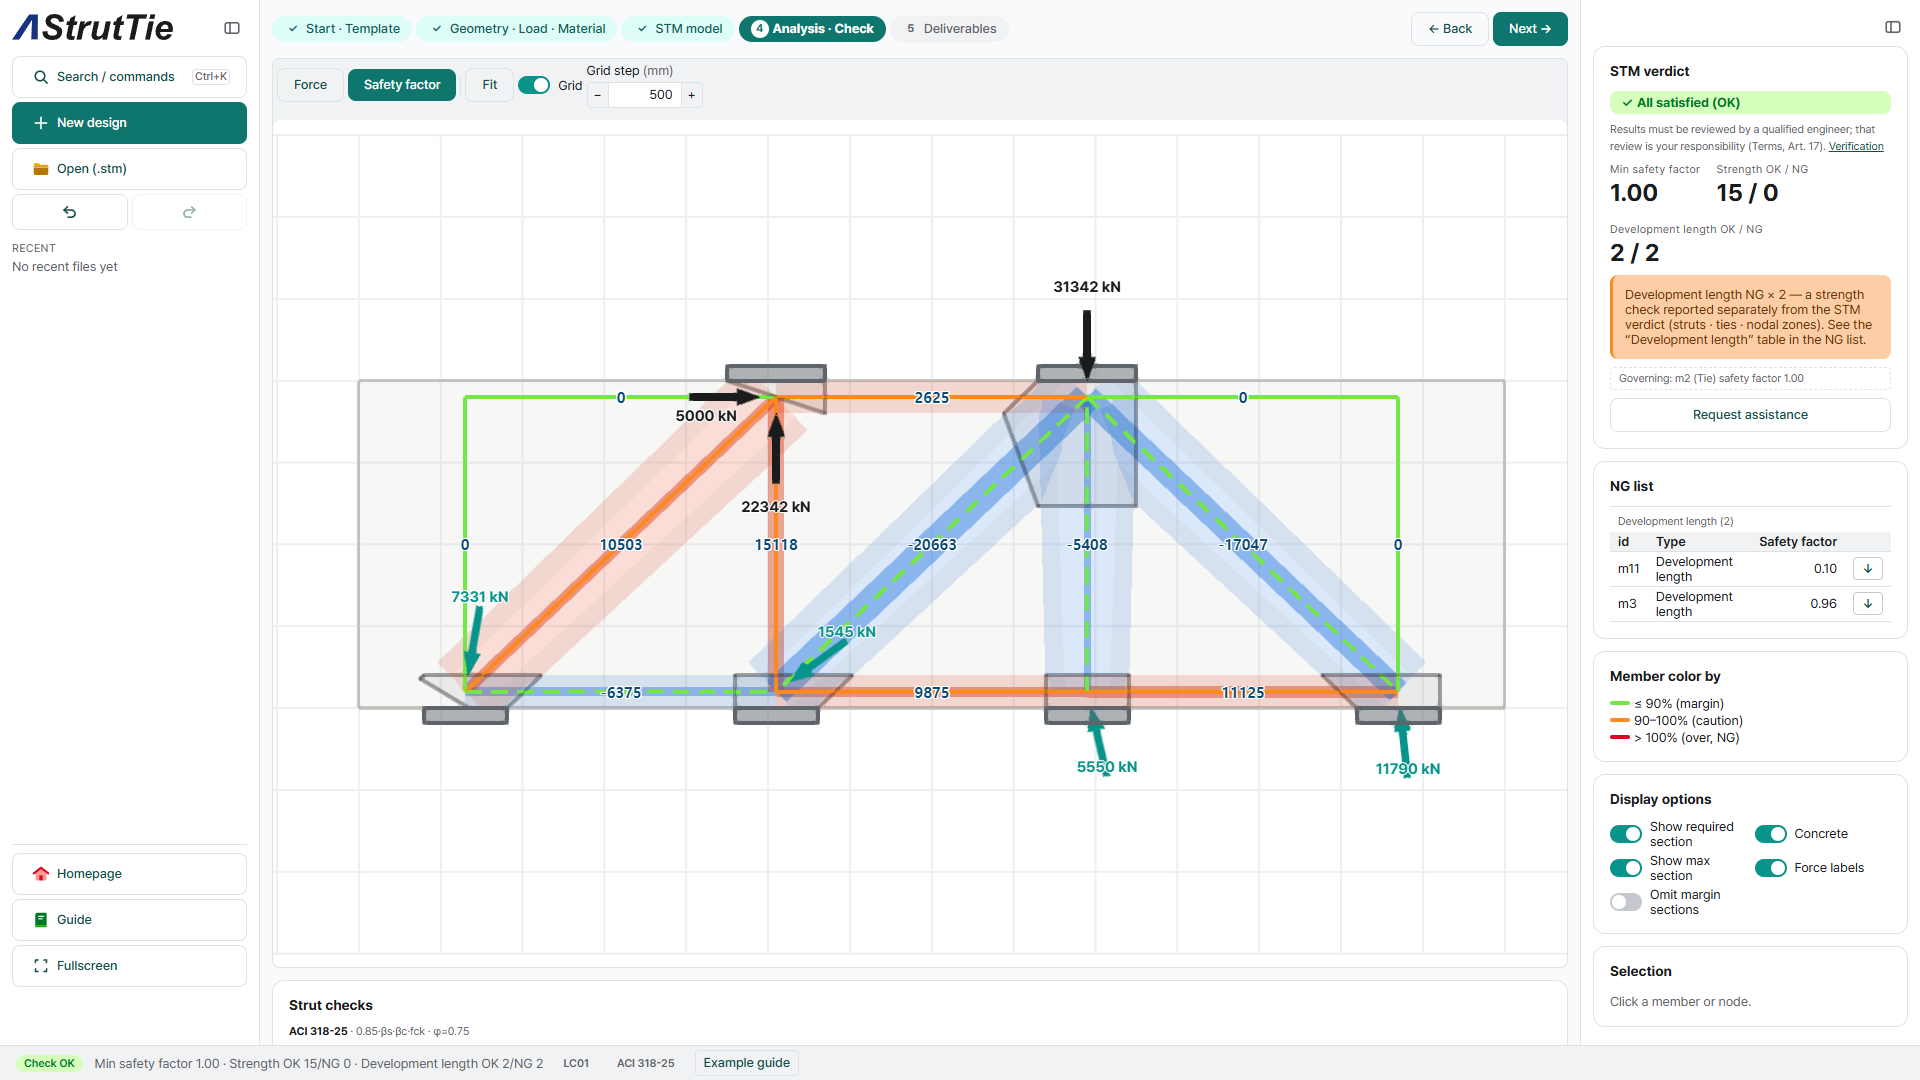The image size is (1920, 1080).
Task: Collapse the left sidebar panel icon
Action: pos(232,28)
